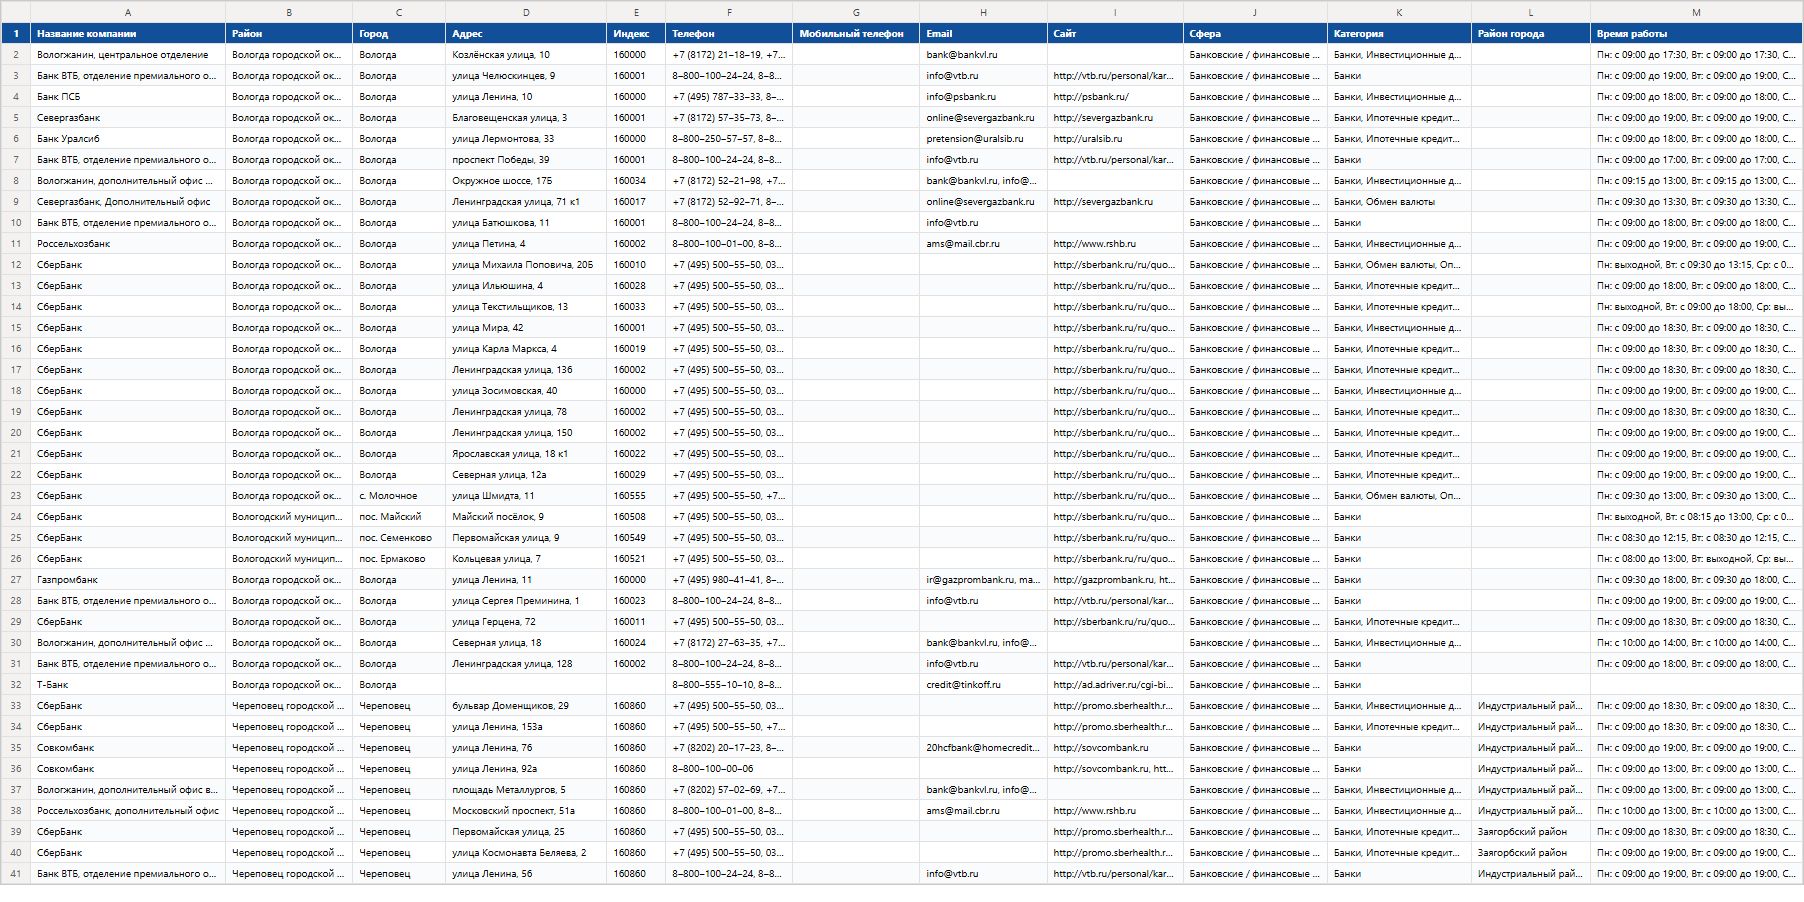The image size is (1804, 902).
Task: Click the "Район города" header cell
Action: tap(1531, 34)
